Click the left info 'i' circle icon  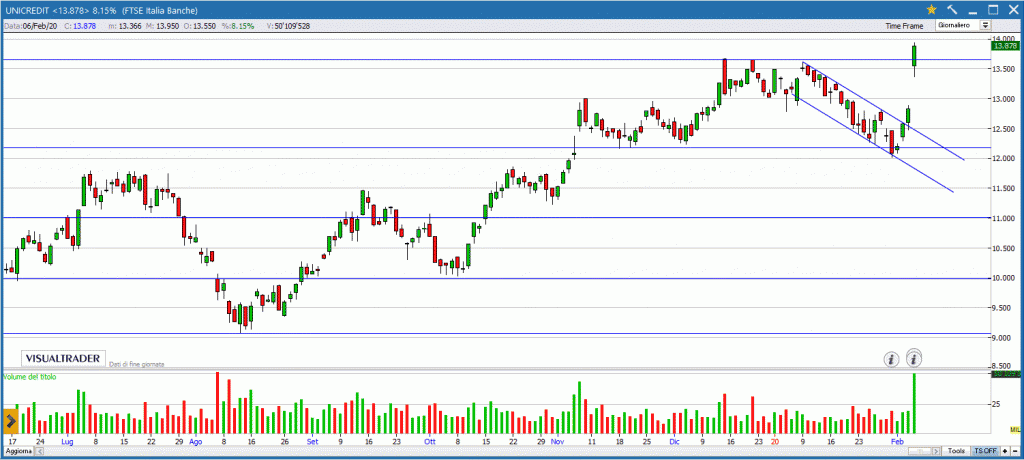891,359
